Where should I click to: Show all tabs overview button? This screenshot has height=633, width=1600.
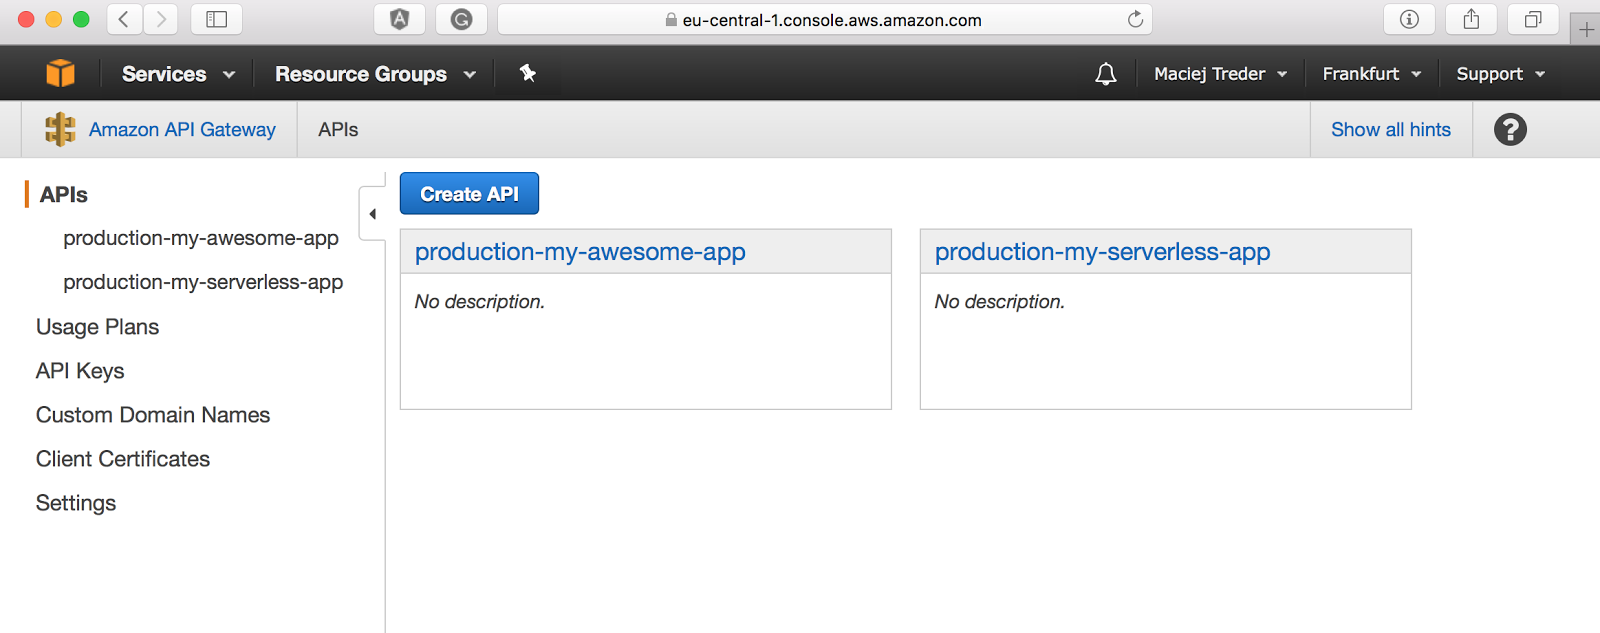tap(1533, 19)
